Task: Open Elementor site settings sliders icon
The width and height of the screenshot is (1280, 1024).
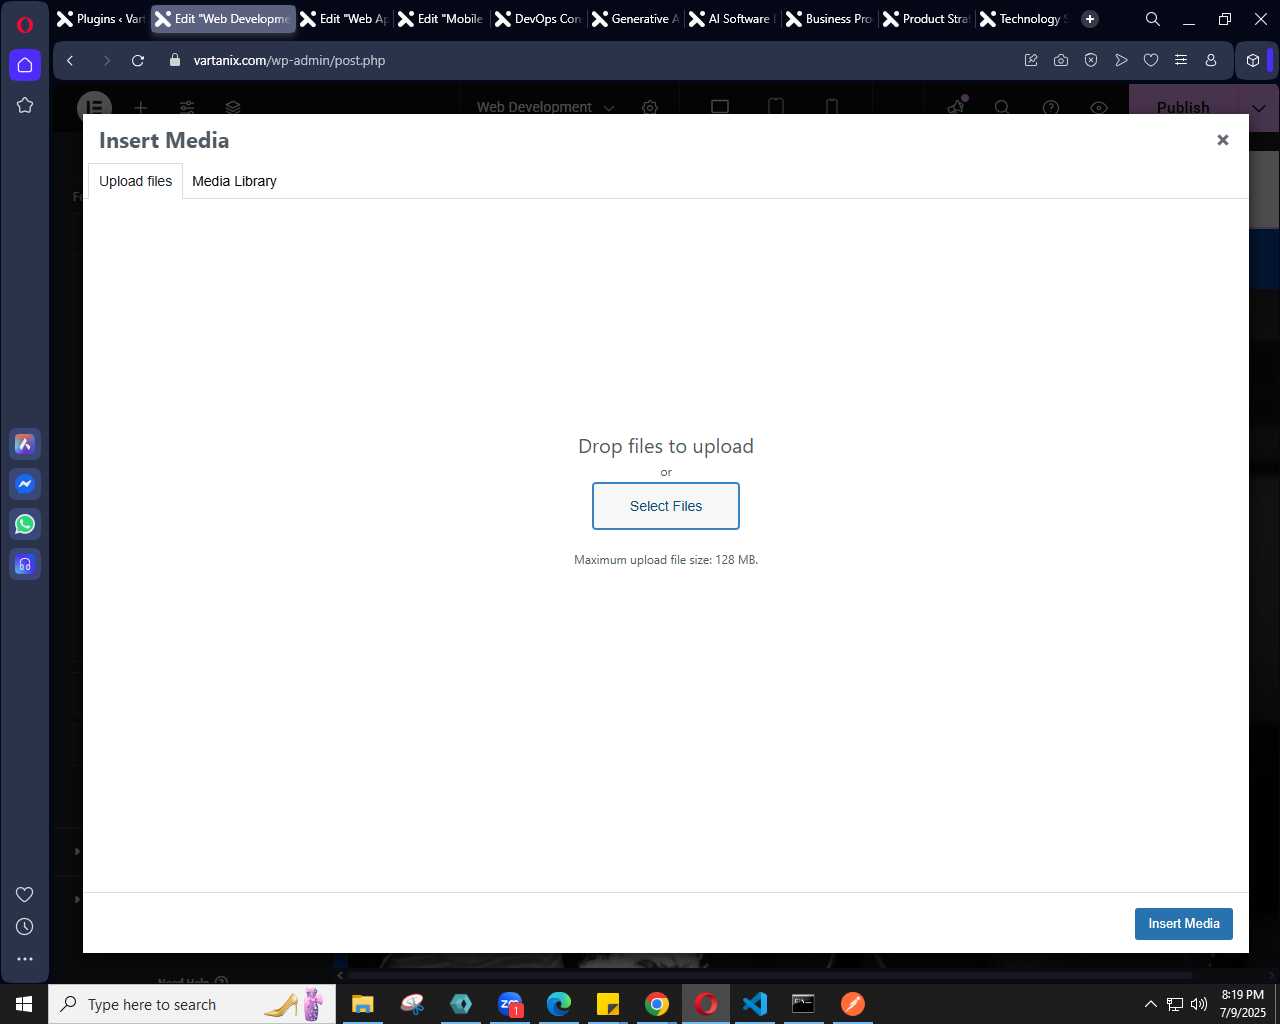Action: tap(187, 106)
